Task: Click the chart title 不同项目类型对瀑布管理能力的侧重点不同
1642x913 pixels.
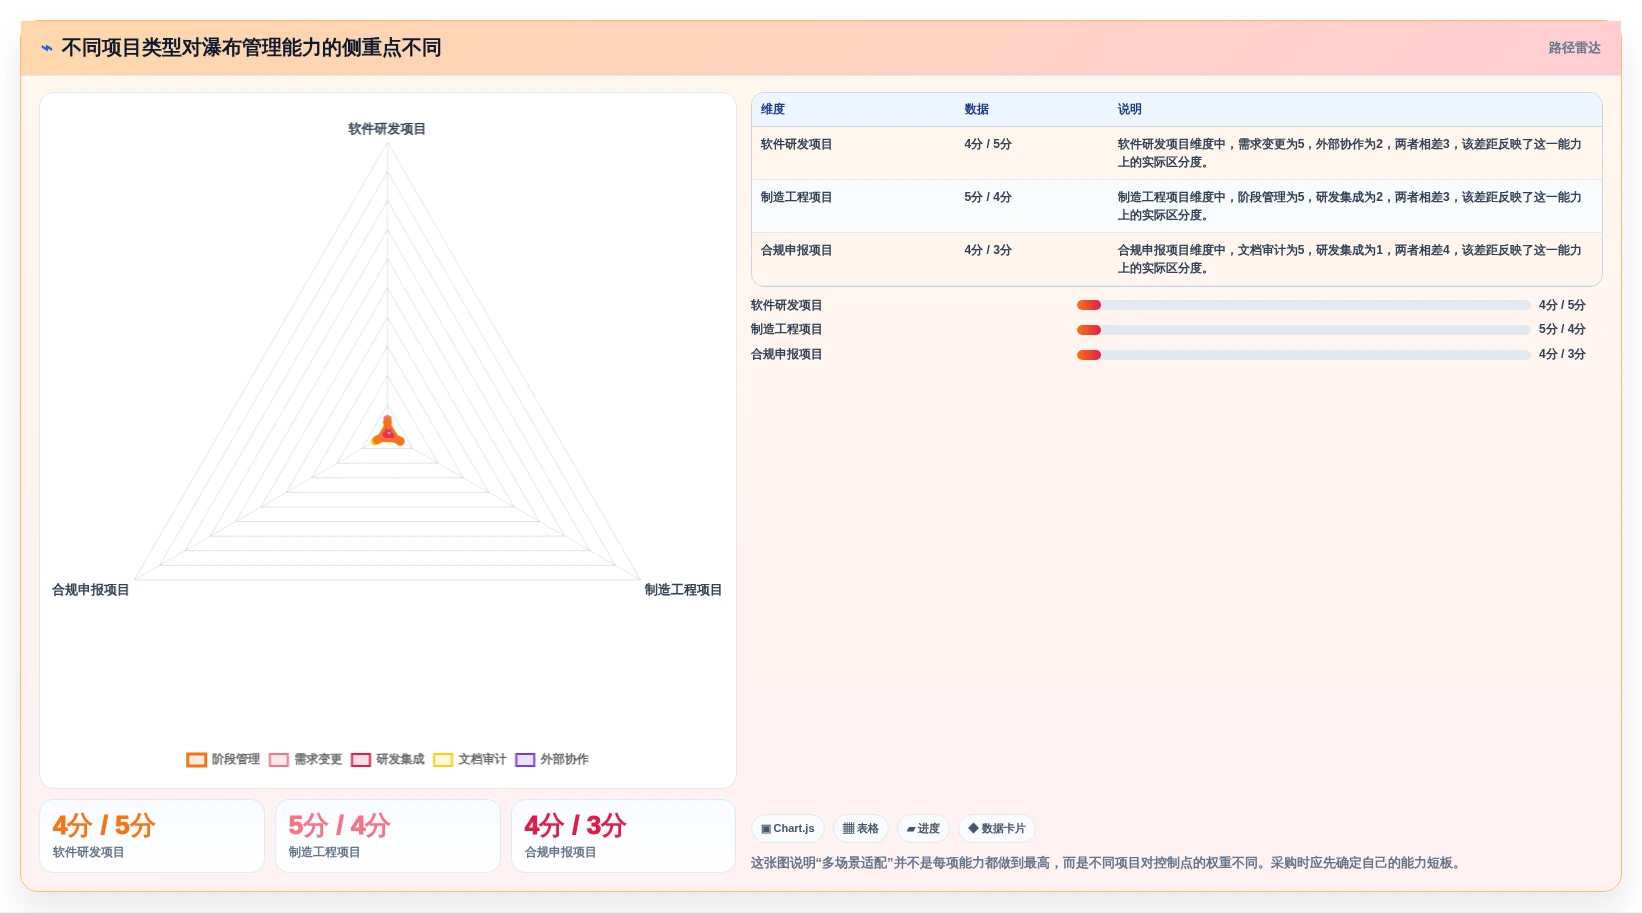Action: point(251,48)
